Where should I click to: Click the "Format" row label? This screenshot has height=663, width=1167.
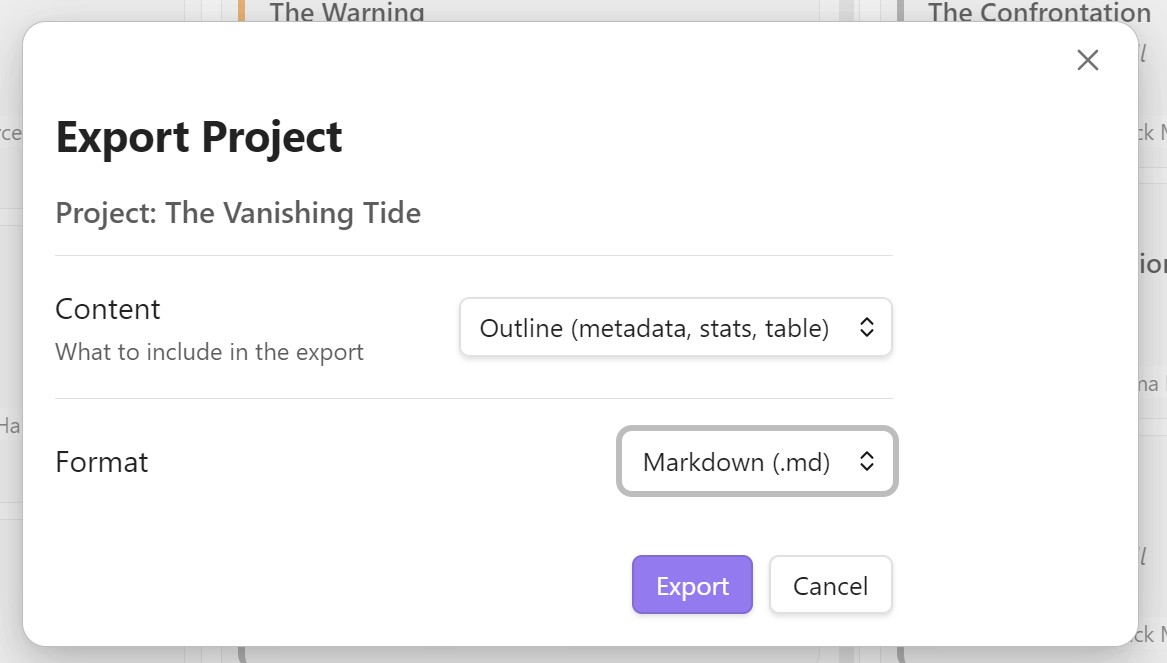click(102, 462)
